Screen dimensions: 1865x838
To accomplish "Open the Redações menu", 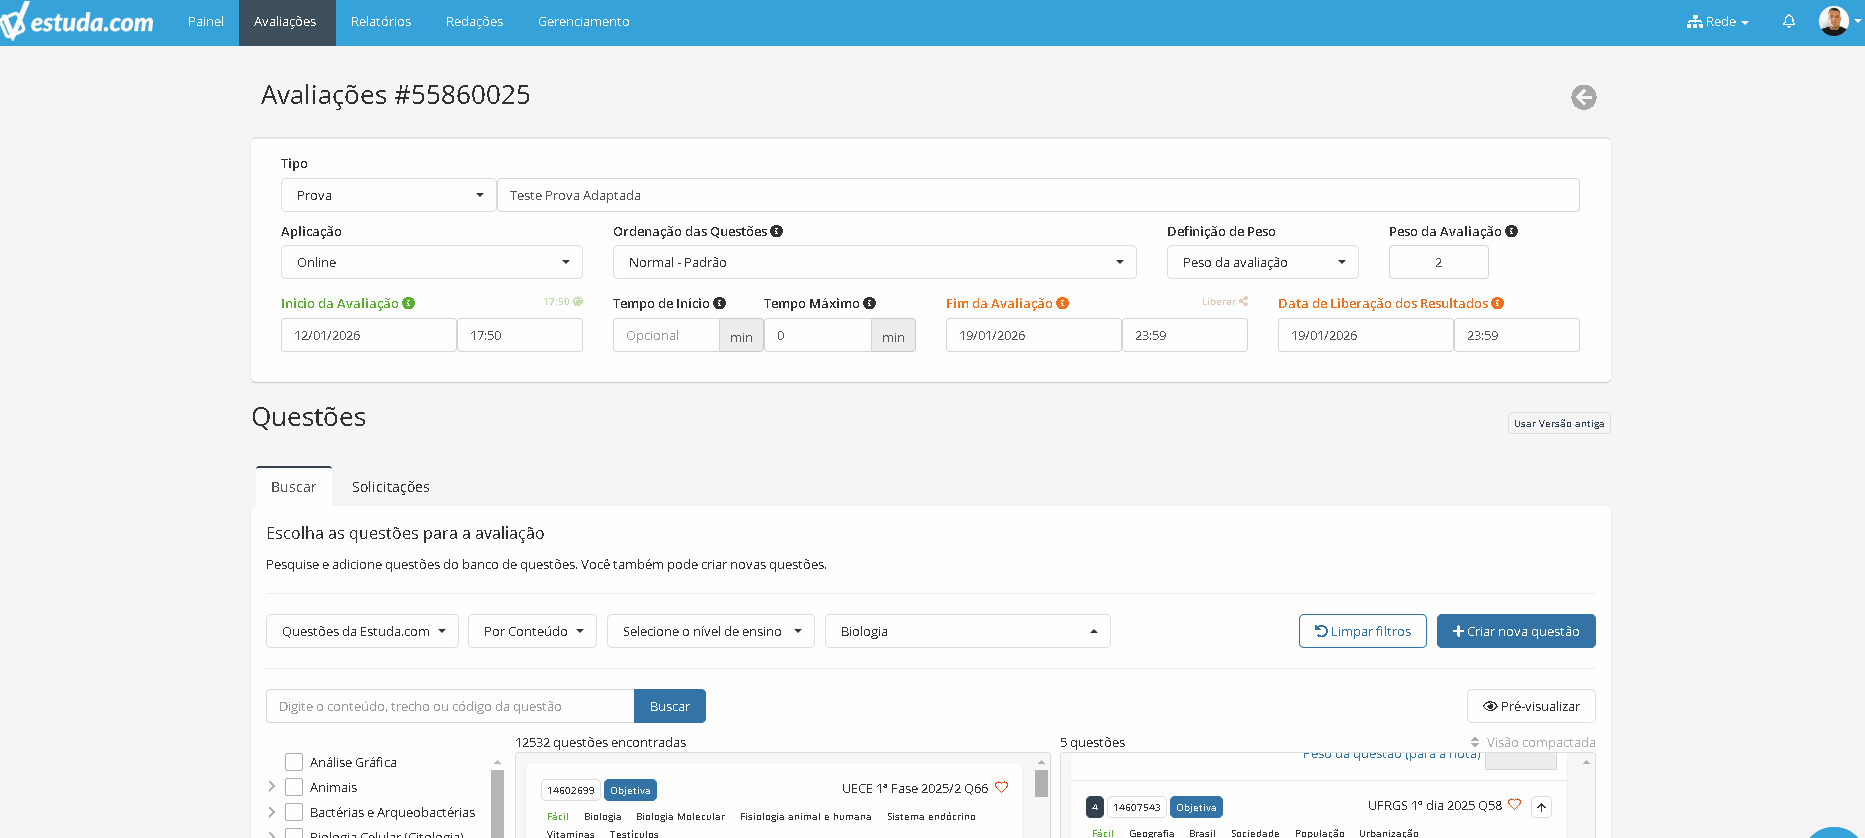I will pyautogui.click(x=474, y=22).
